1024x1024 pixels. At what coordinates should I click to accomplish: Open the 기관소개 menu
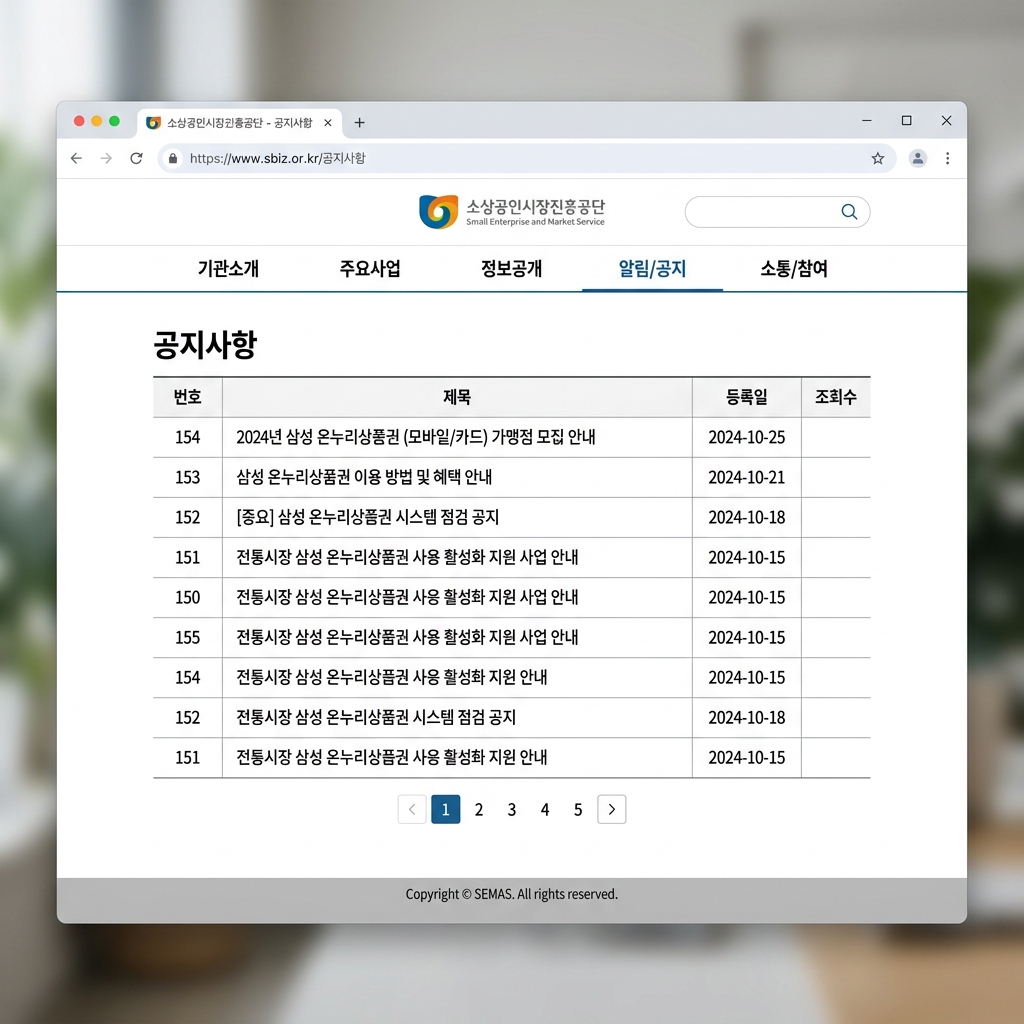pyautogui.click(x=229, y=268)
